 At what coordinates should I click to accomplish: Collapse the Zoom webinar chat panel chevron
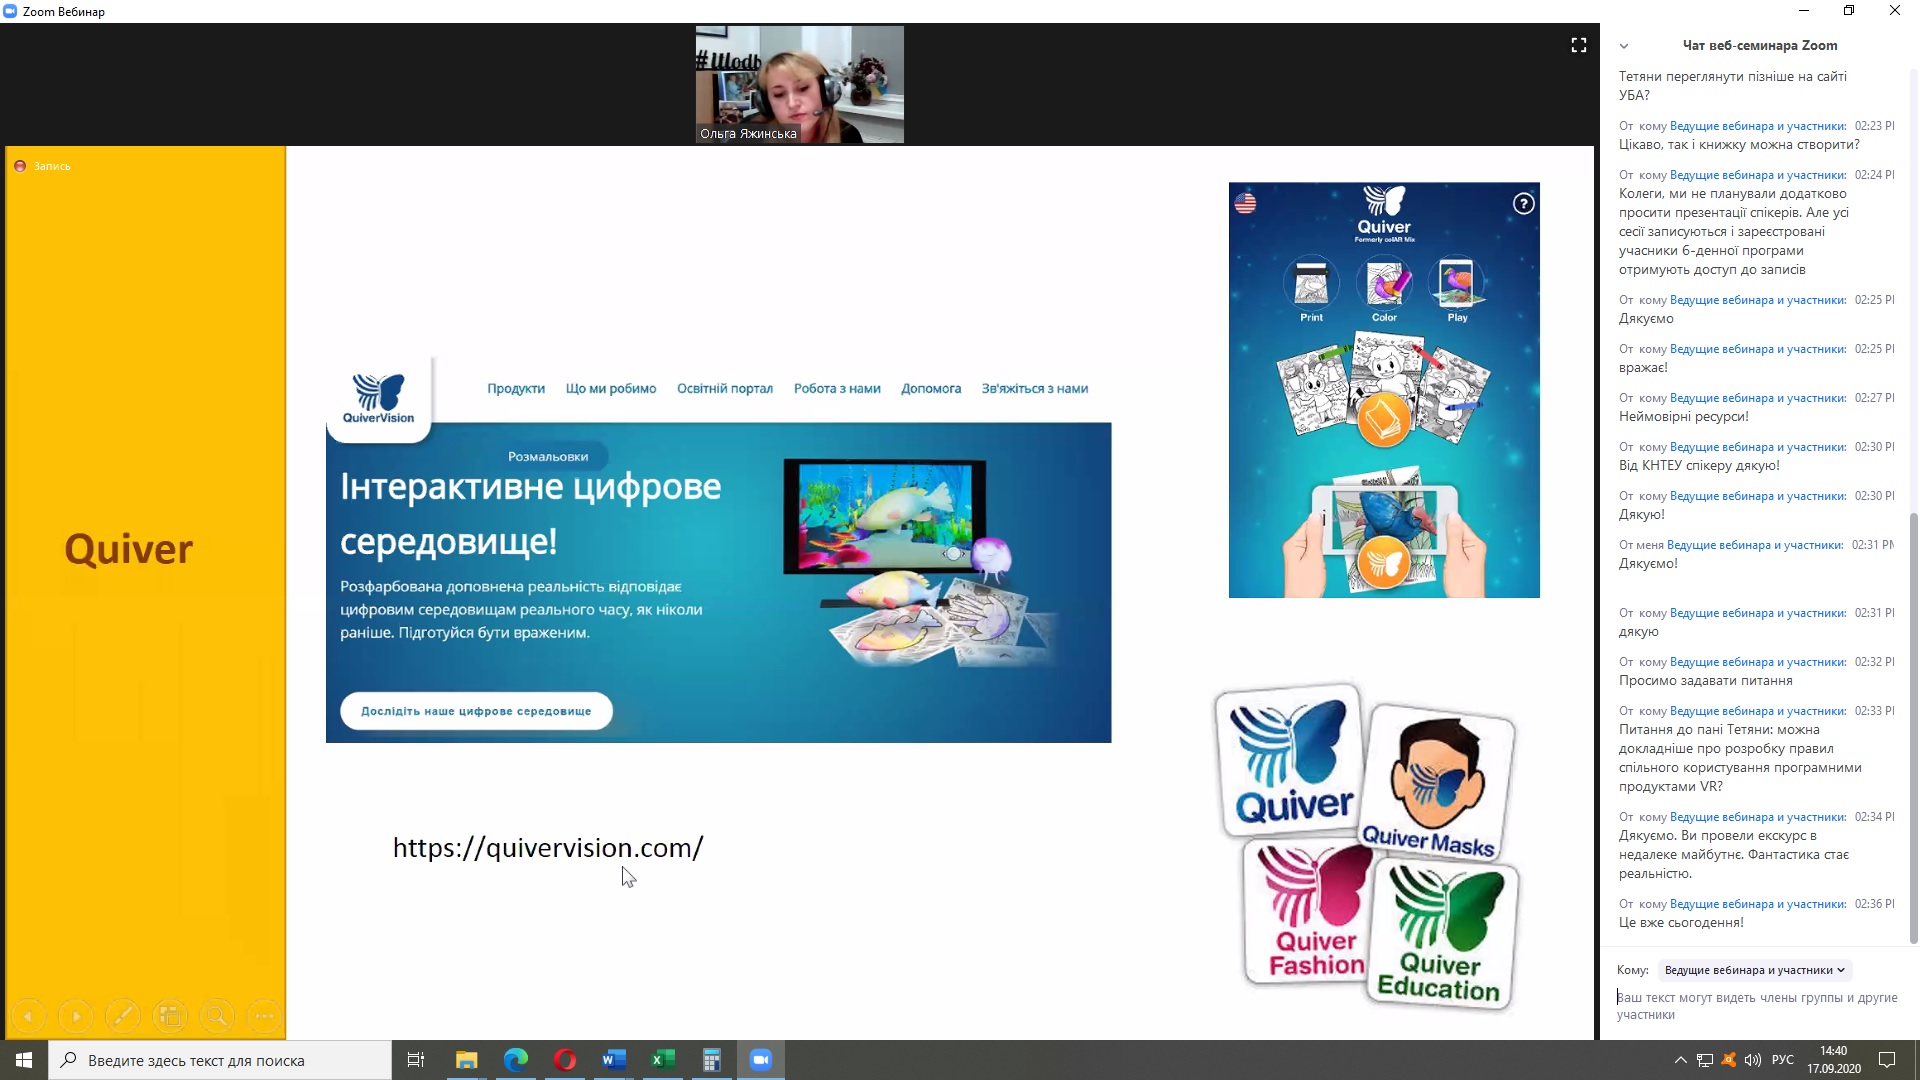(1624, 46)
